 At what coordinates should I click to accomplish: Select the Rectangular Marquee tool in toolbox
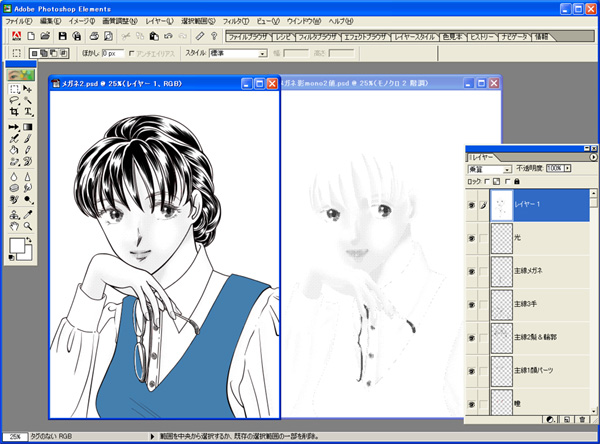14,89
